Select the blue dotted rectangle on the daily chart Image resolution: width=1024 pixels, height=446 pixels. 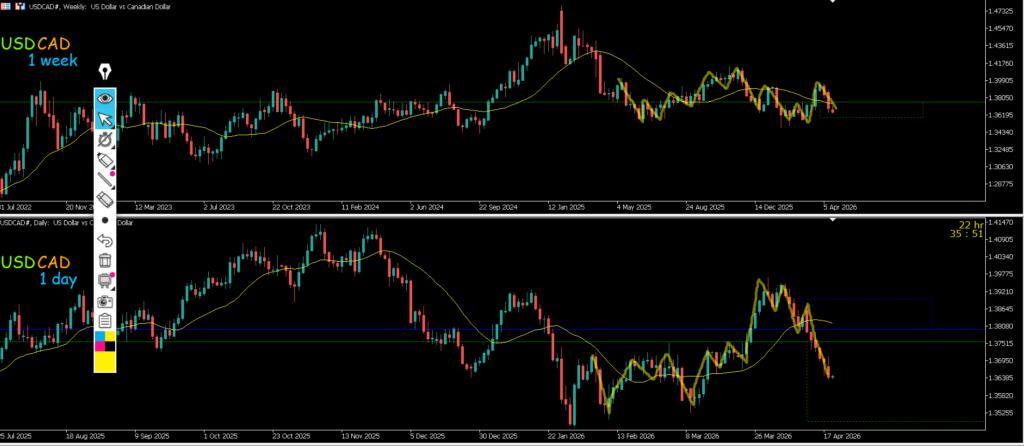coord(867,314)
